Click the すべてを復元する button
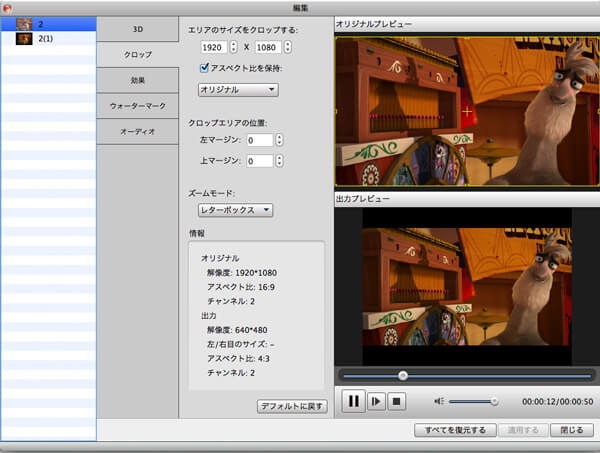This screenshot has height=453, width=600. 455,430
